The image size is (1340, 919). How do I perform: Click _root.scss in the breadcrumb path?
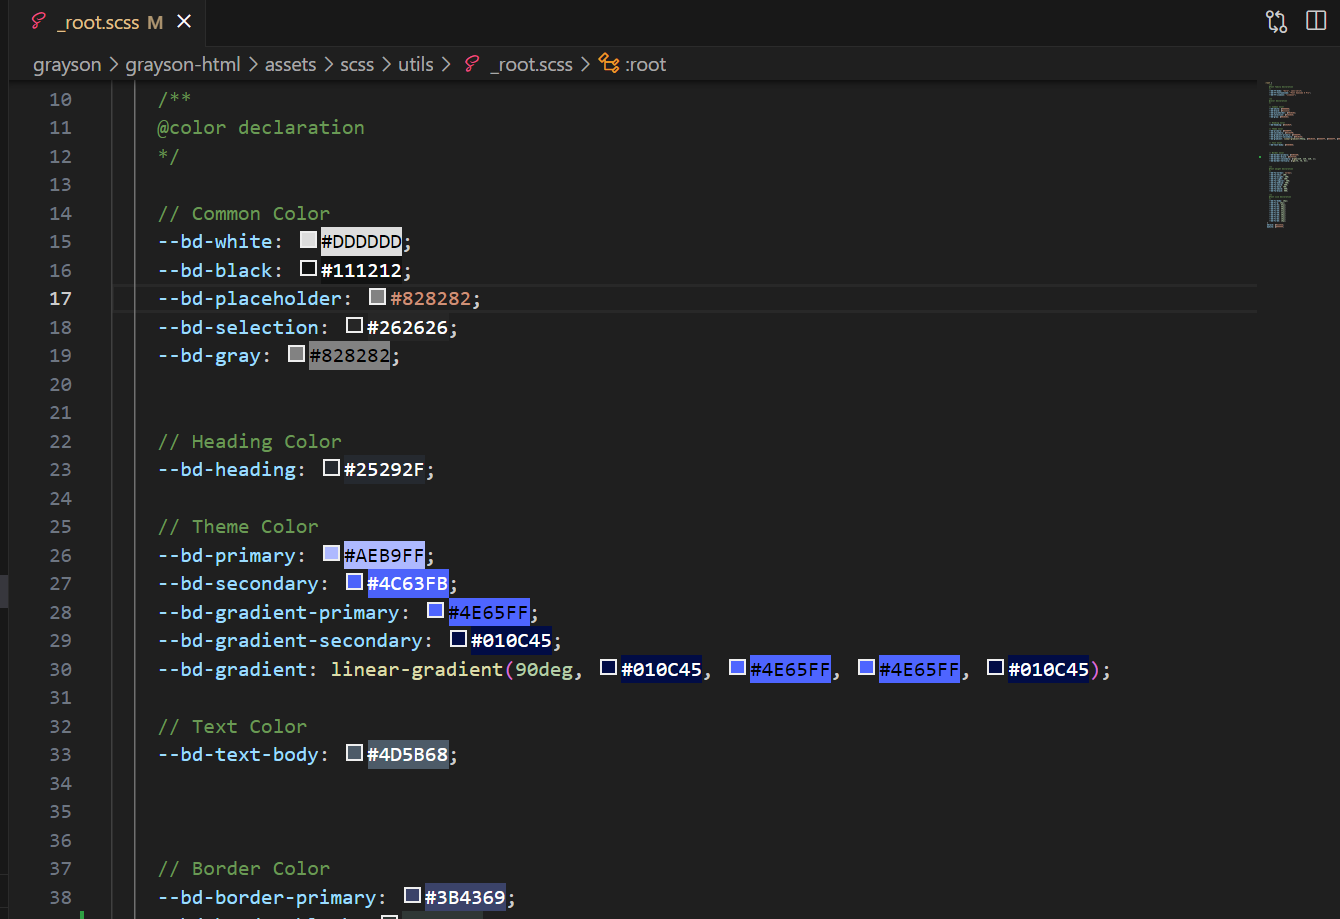click(531, 64)
